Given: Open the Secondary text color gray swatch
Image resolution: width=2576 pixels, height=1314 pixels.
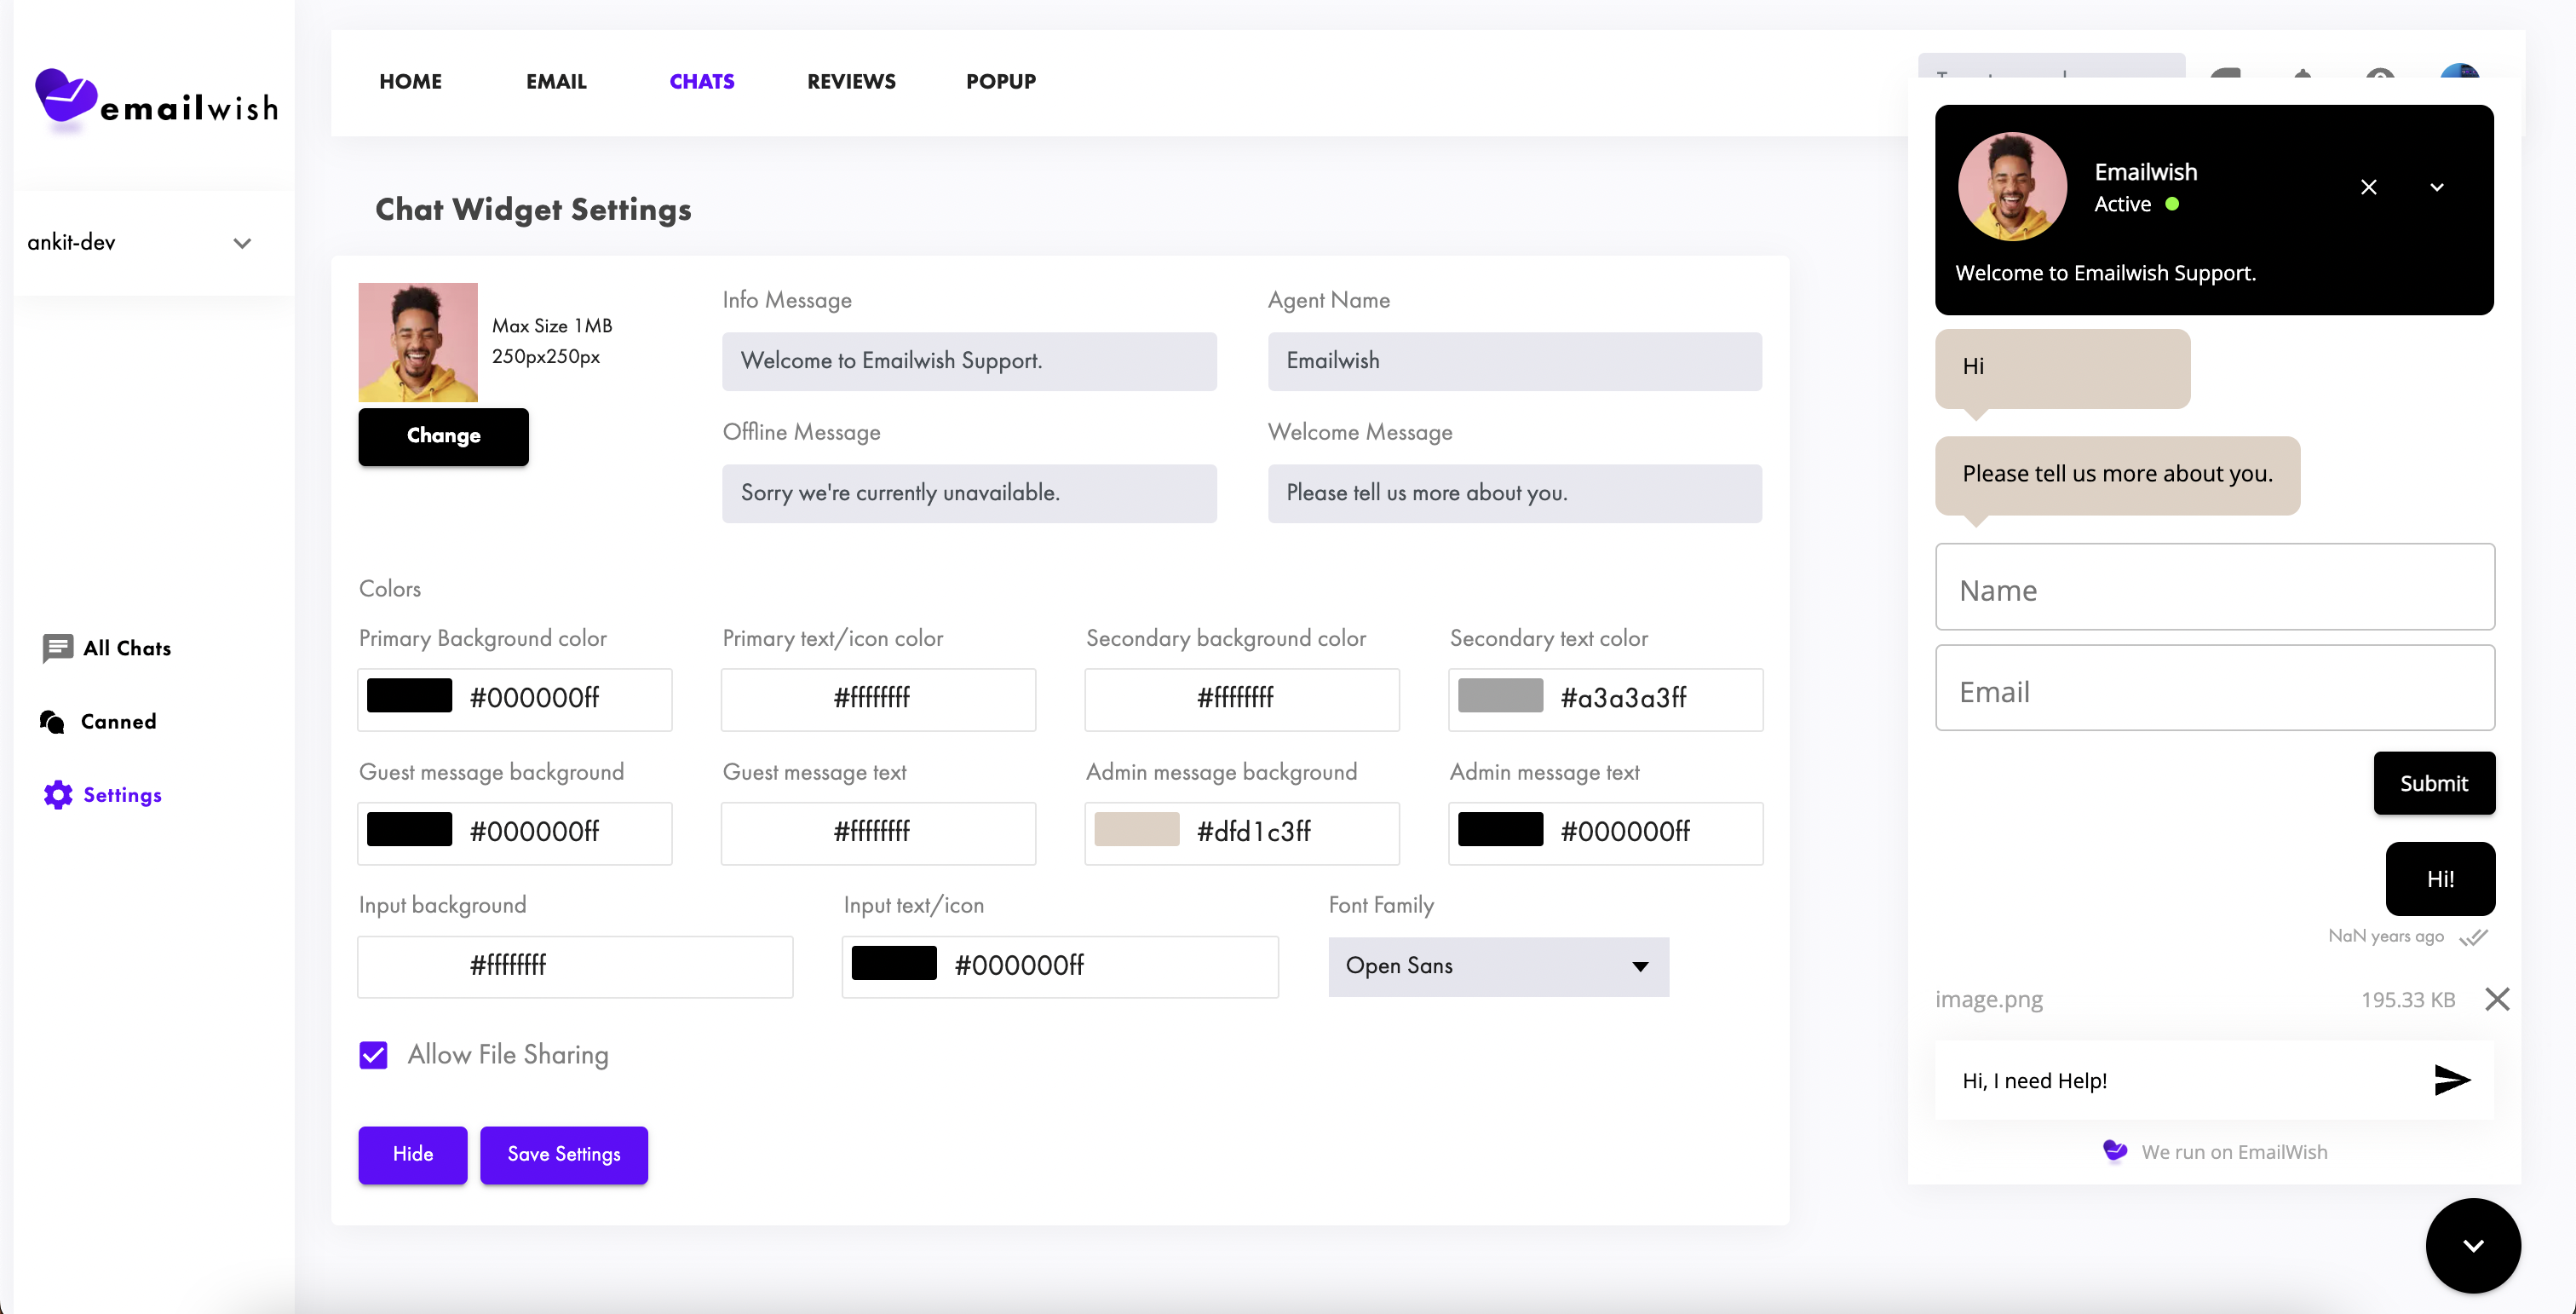Looking at the screenshot, I should tap(1500, 696).
